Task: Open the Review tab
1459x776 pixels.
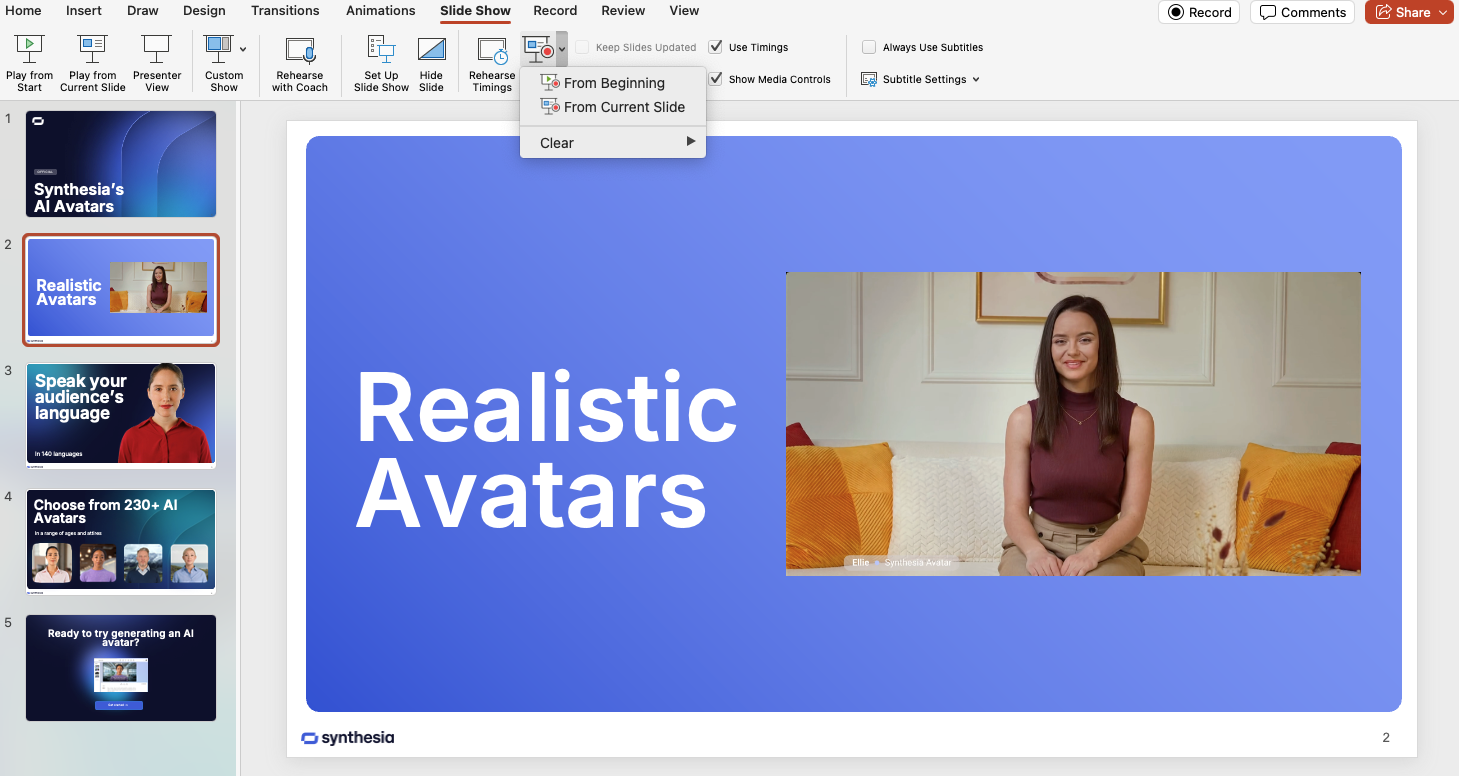Action: pyautogui.click(x=623, y=10)
